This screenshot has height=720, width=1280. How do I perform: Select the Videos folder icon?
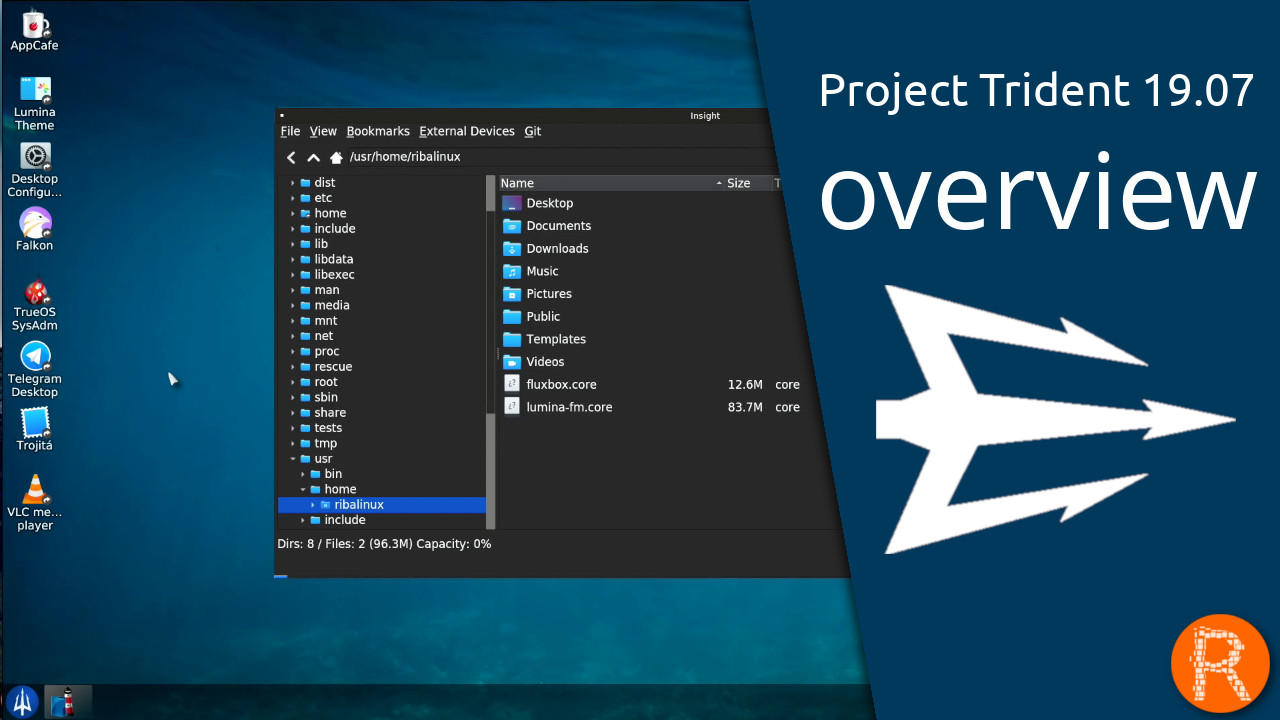point(512,362)
